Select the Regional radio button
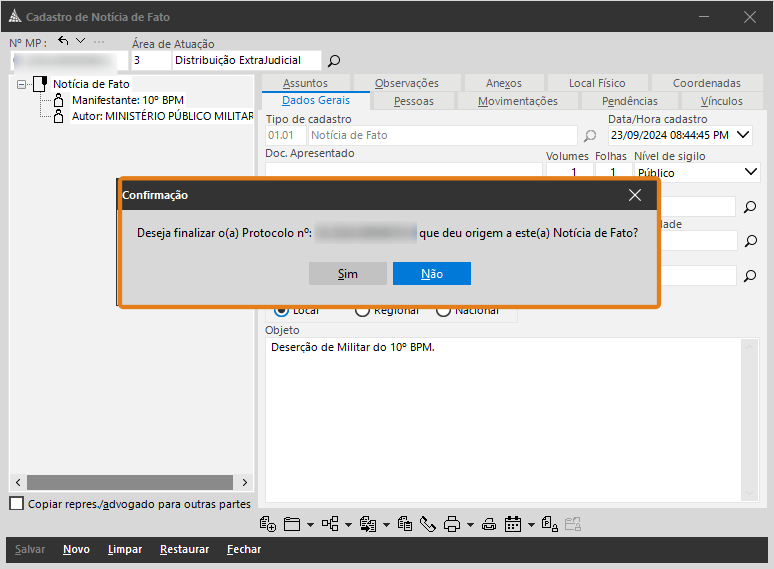This screenshot has width=774, height=569. [362, 311]
